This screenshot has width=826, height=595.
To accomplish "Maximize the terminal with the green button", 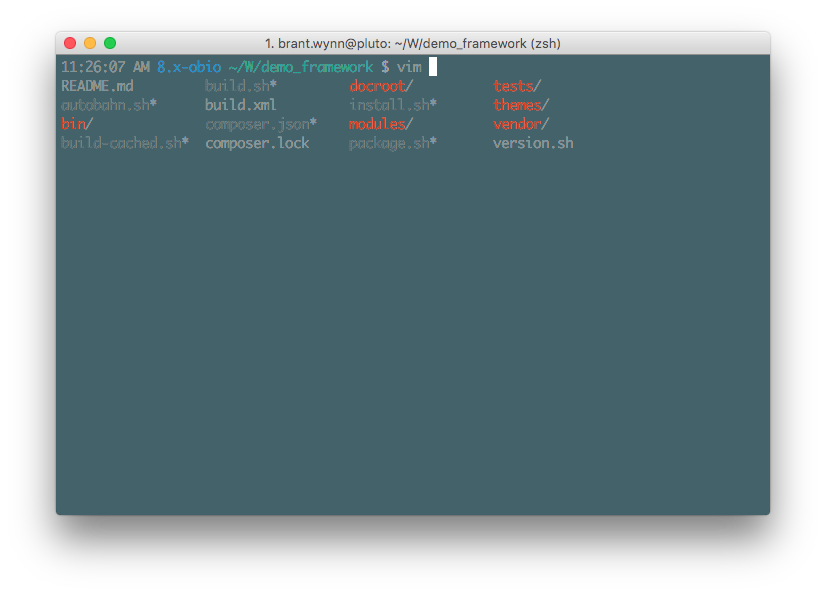I will [x=110, y=43].
